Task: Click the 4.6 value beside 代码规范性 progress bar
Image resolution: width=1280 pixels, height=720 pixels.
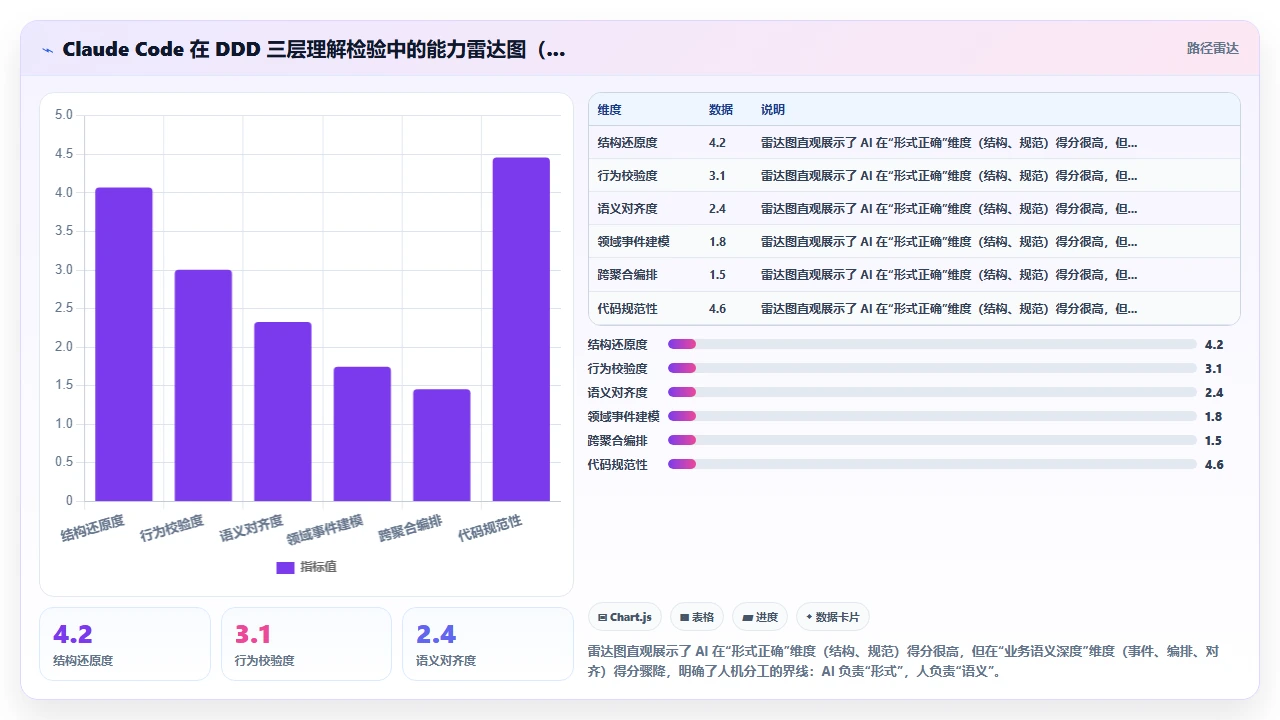Action: pyautogui.click(x=1214, y=464)
